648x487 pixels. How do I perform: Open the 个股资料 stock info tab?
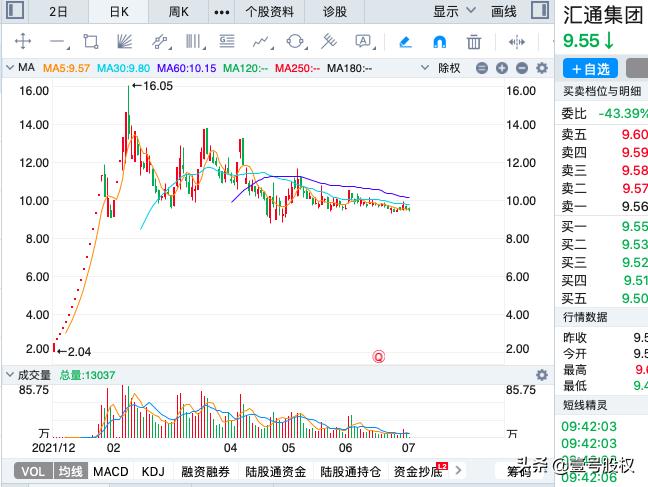click(270, 12)
